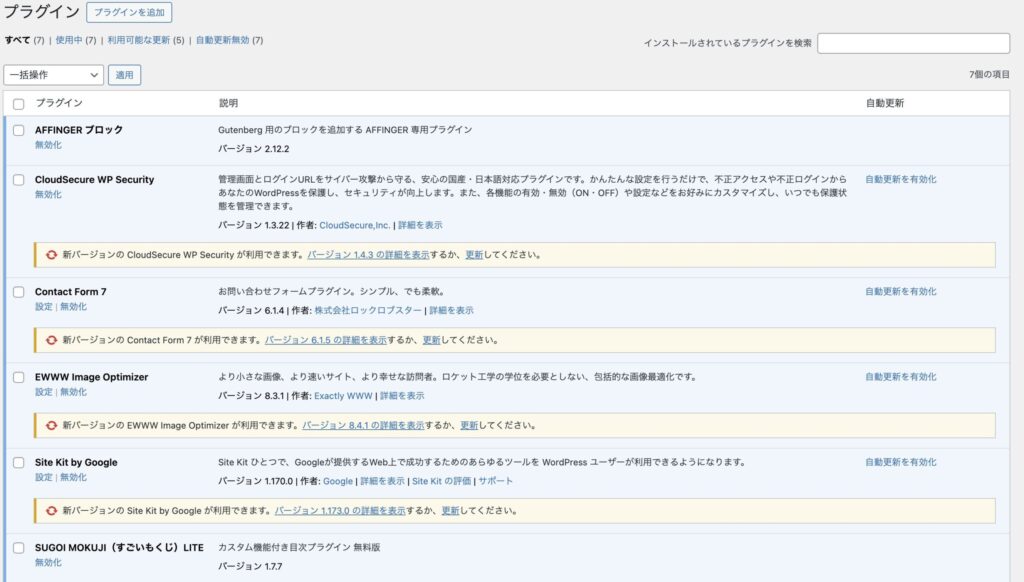
Task: Open the 一括操作 bulk actions dropdown
Action: [52, 75]
